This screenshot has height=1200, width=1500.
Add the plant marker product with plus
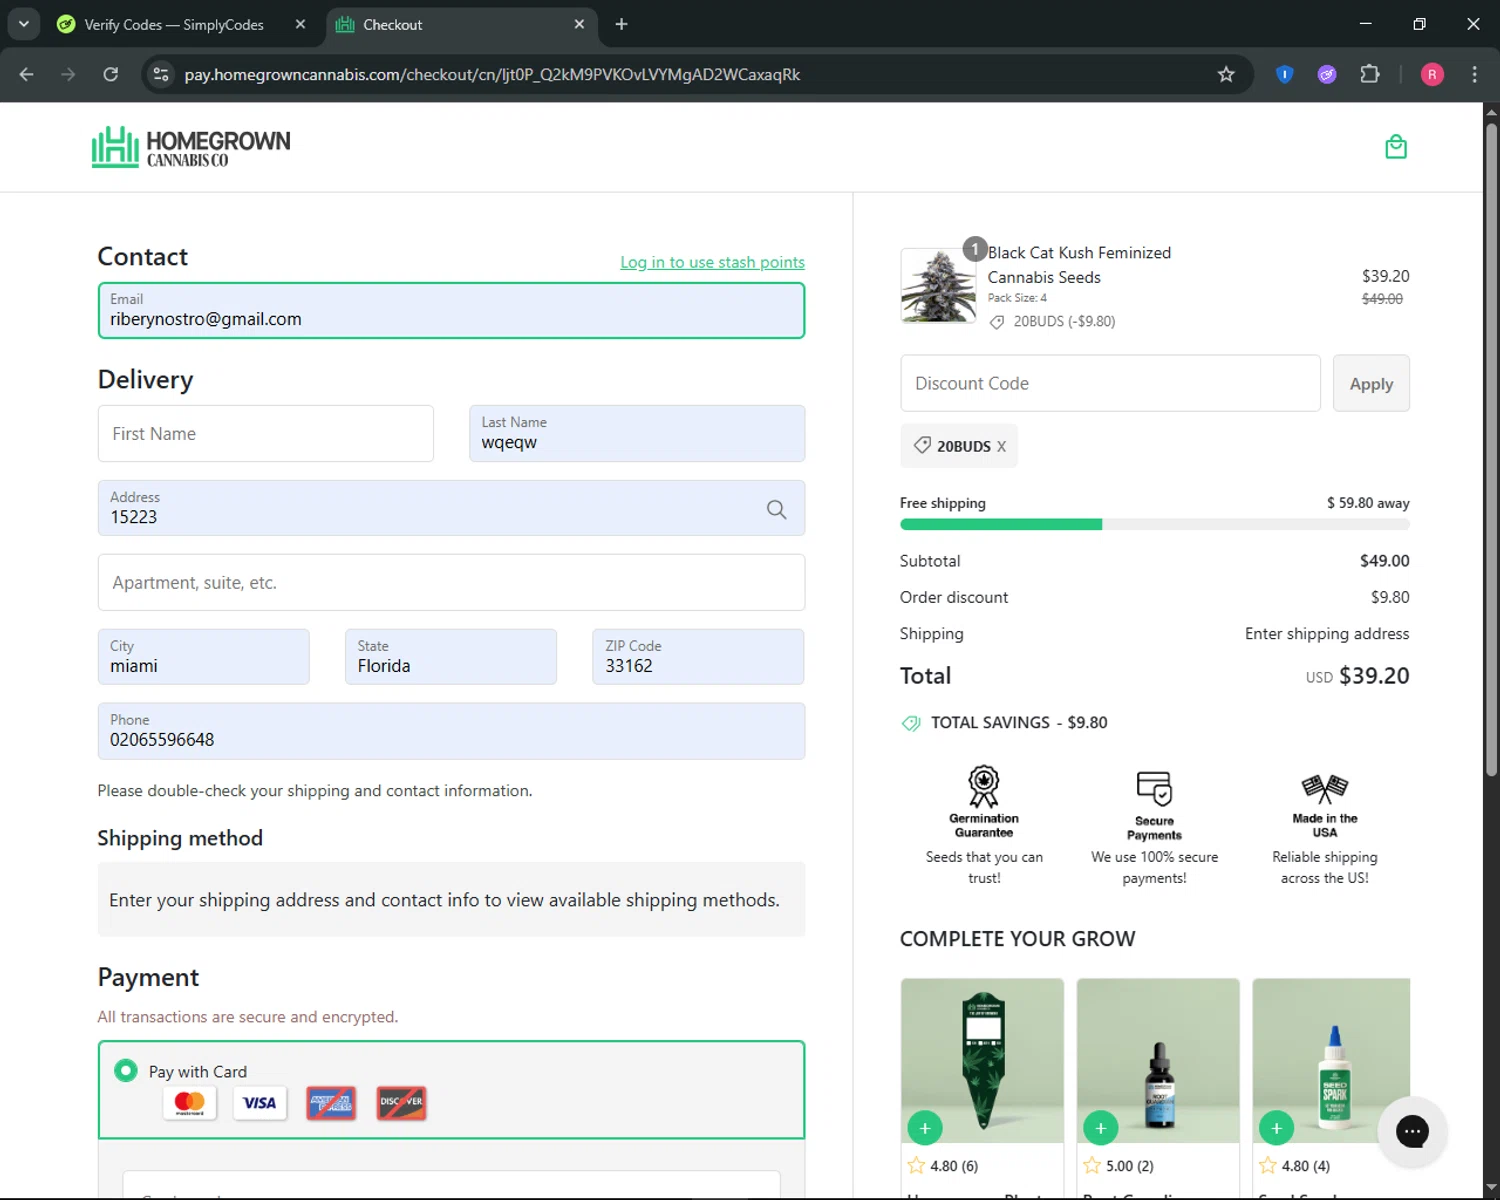[x=925, y=1128]
